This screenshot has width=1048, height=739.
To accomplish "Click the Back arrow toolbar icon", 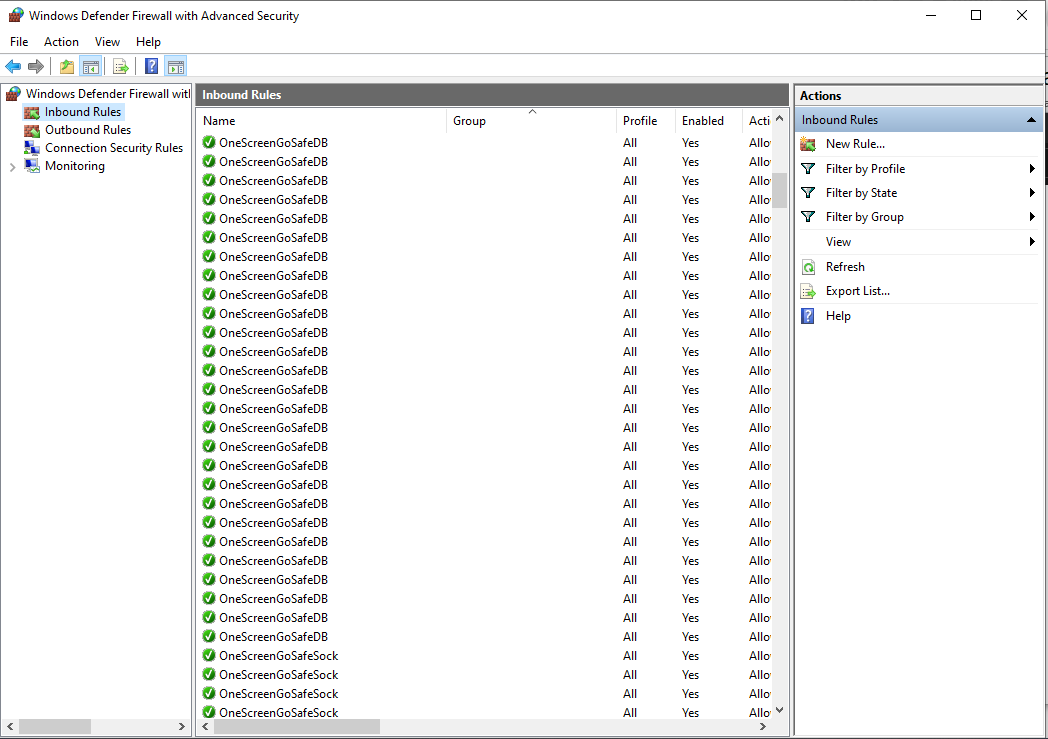I will (x=13, y=66).
